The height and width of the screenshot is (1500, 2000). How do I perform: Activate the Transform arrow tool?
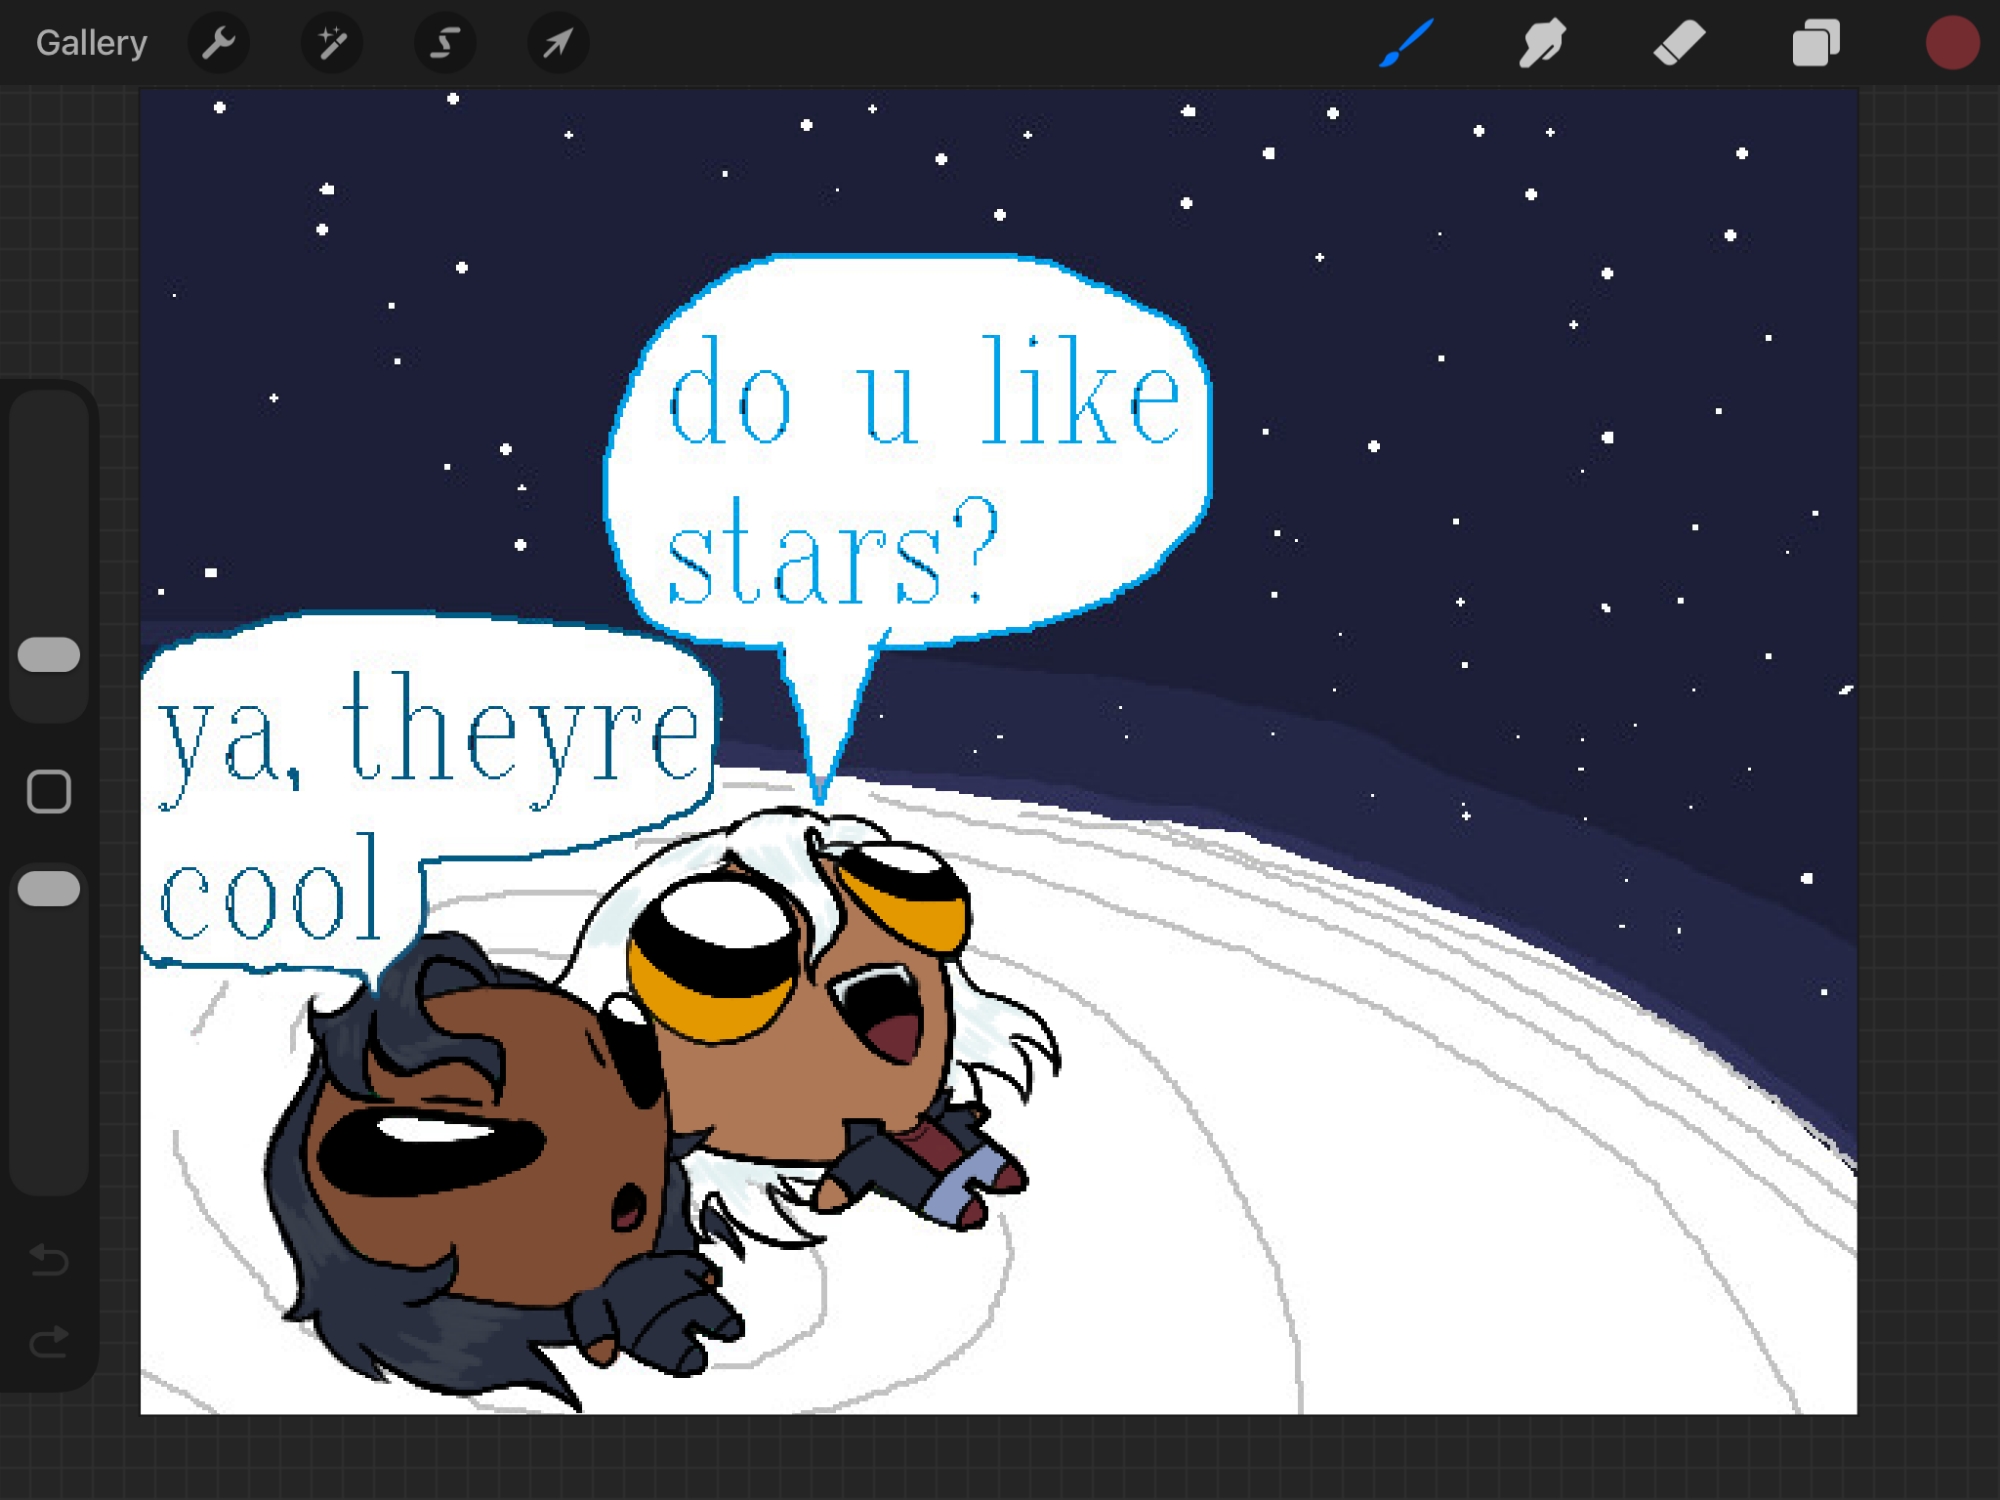557,43
